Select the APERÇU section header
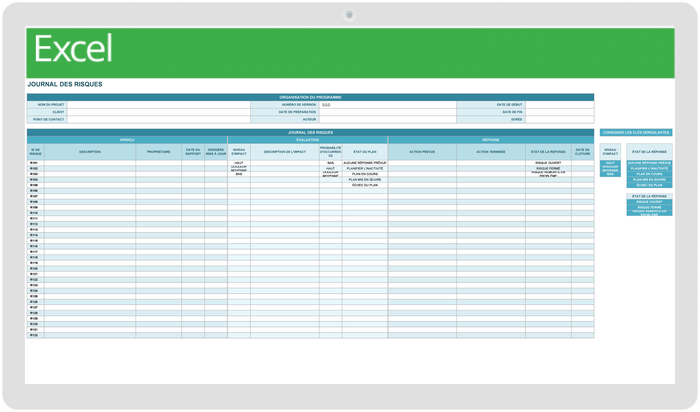Viewport: 700px width, 412px height. pyautogui.click(x=127, y=140)
